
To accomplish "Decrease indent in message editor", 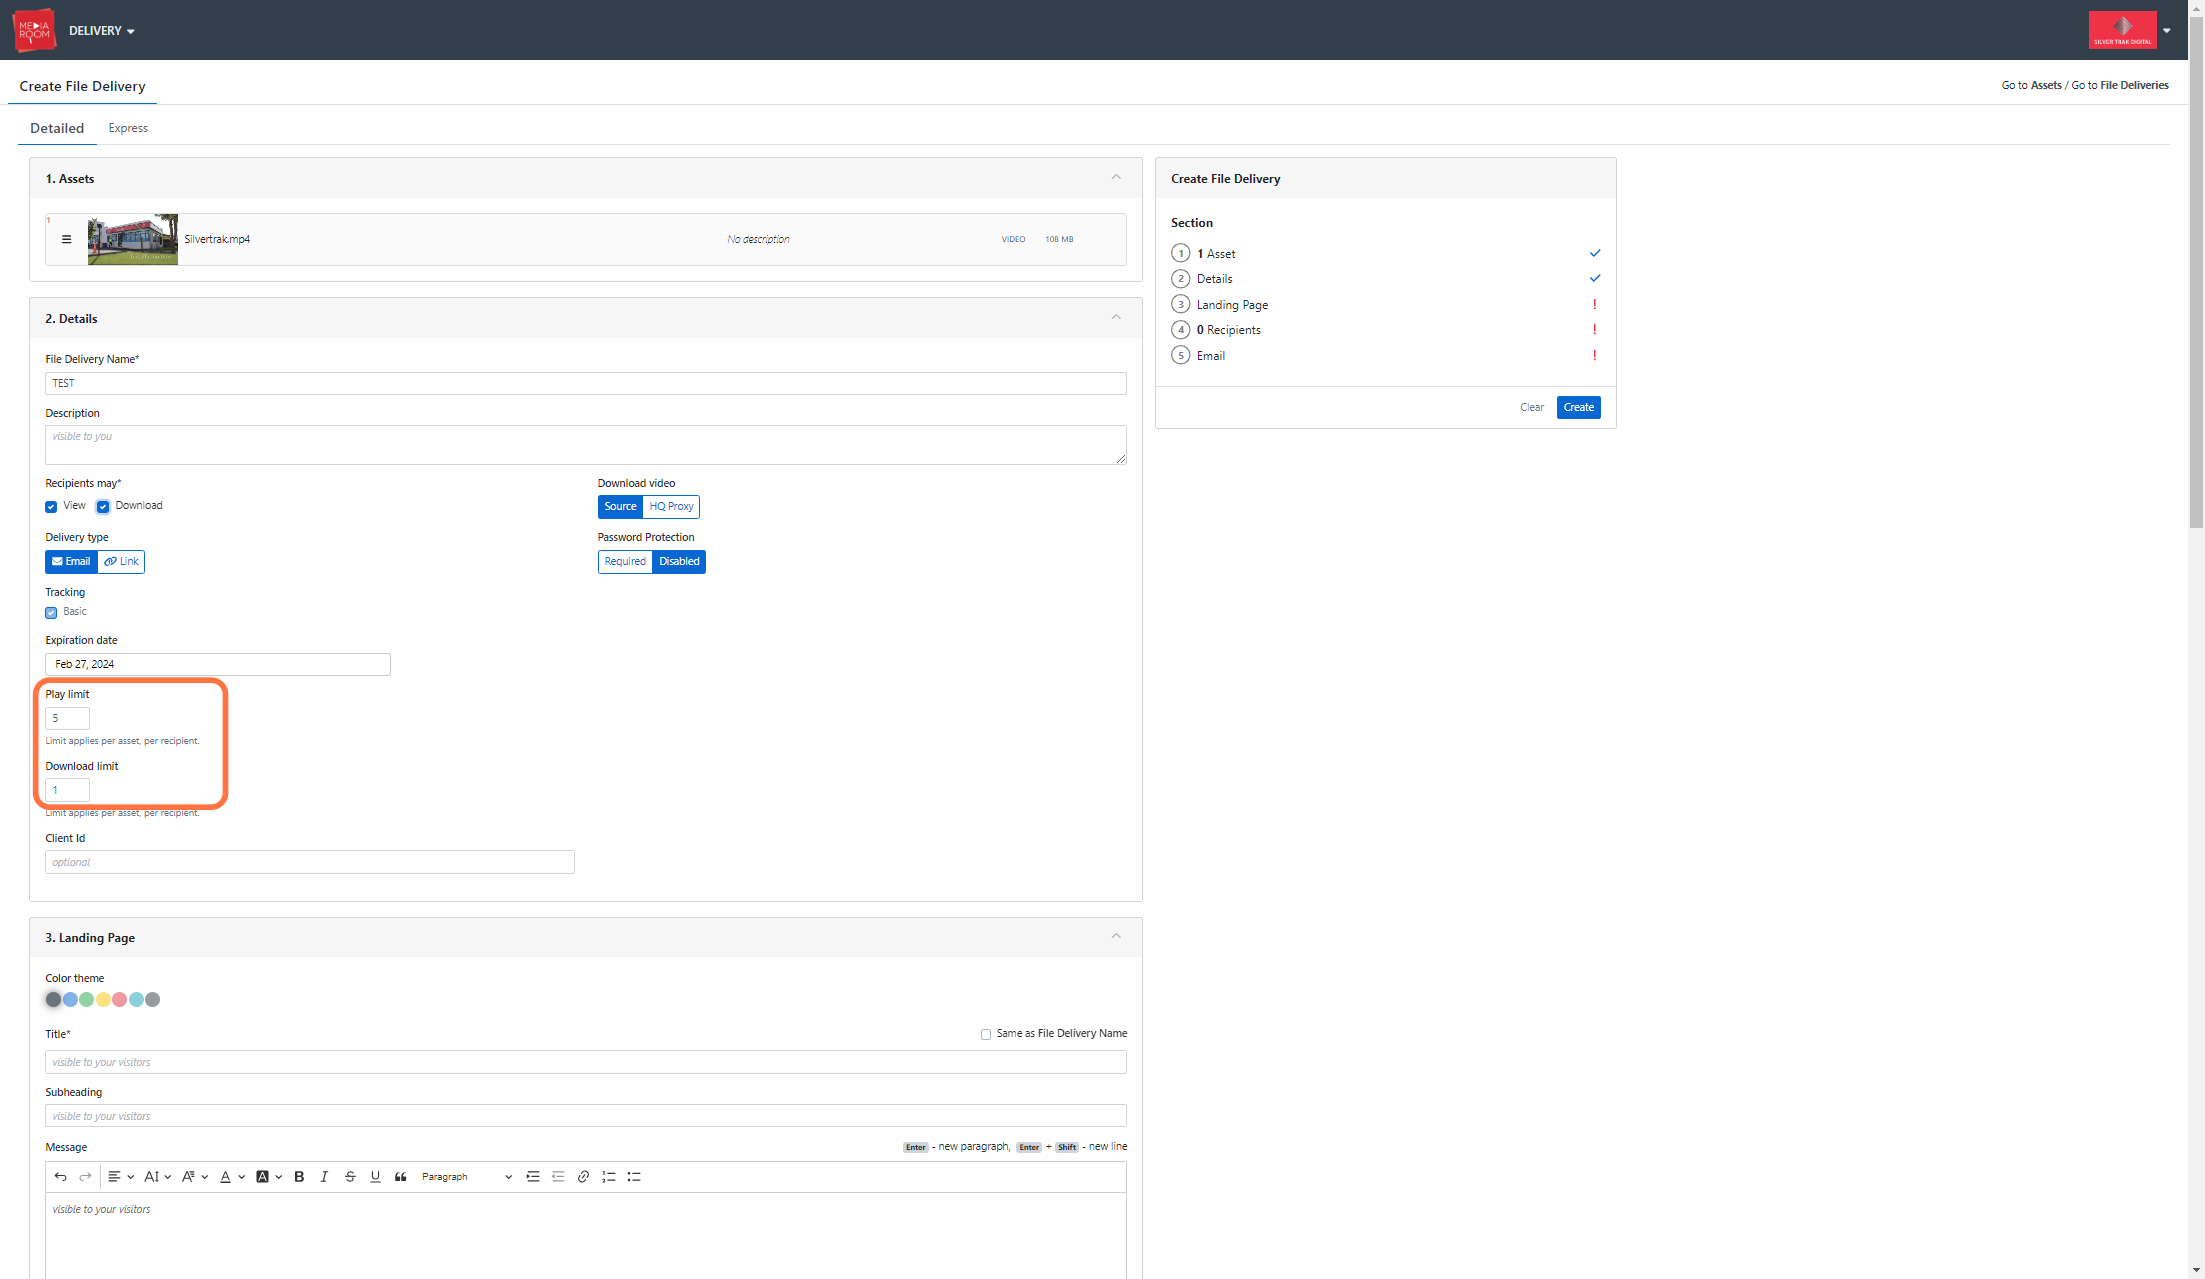I will (x=558, y=1177).
